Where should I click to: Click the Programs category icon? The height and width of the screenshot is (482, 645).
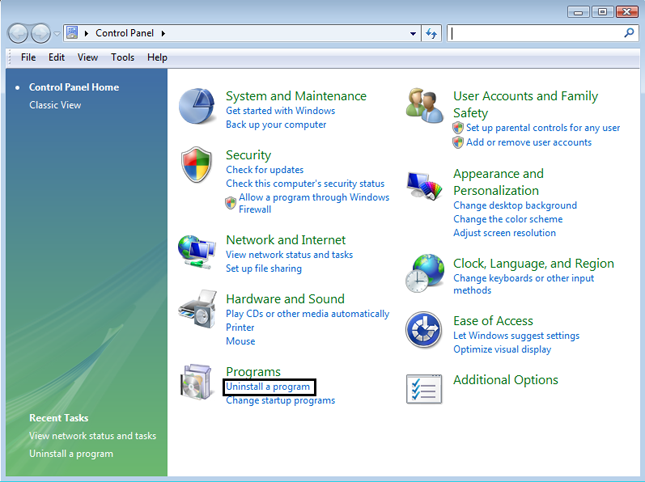point(197,382)
